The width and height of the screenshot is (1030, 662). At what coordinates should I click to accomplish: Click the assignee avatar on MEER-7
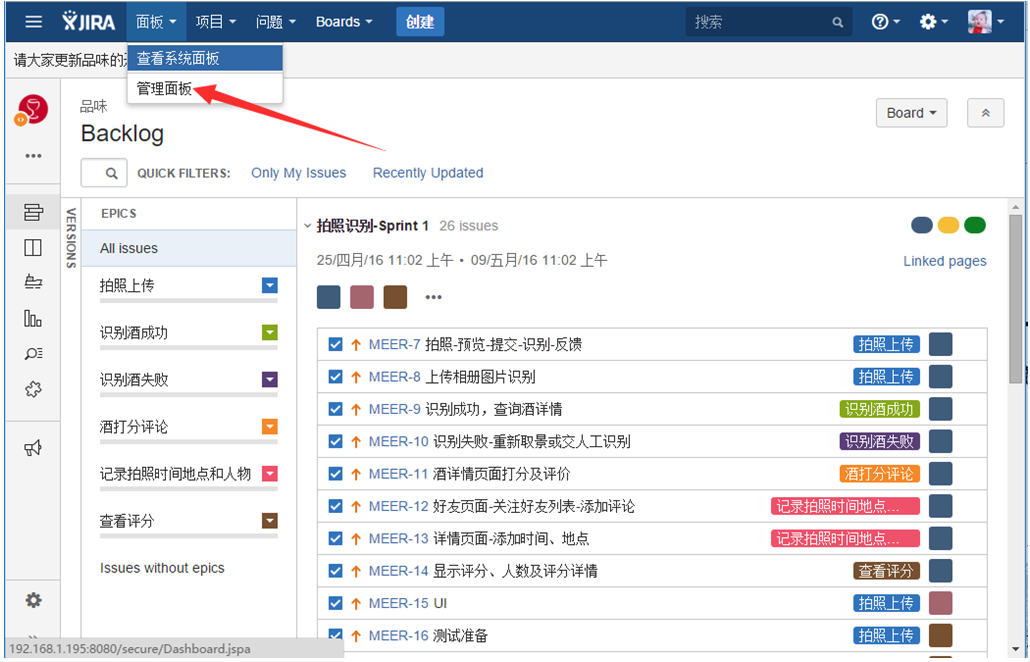(x=941, y=344)
